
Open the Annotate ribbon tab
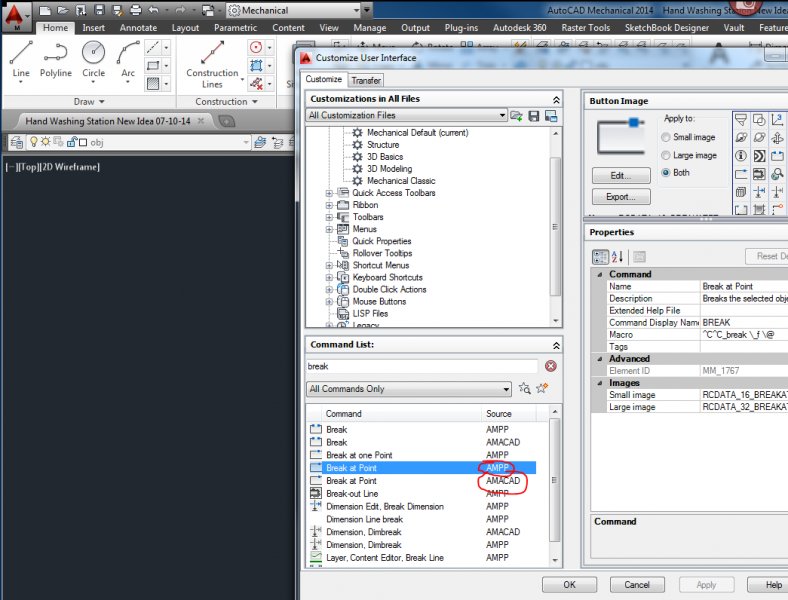(138, 28)
